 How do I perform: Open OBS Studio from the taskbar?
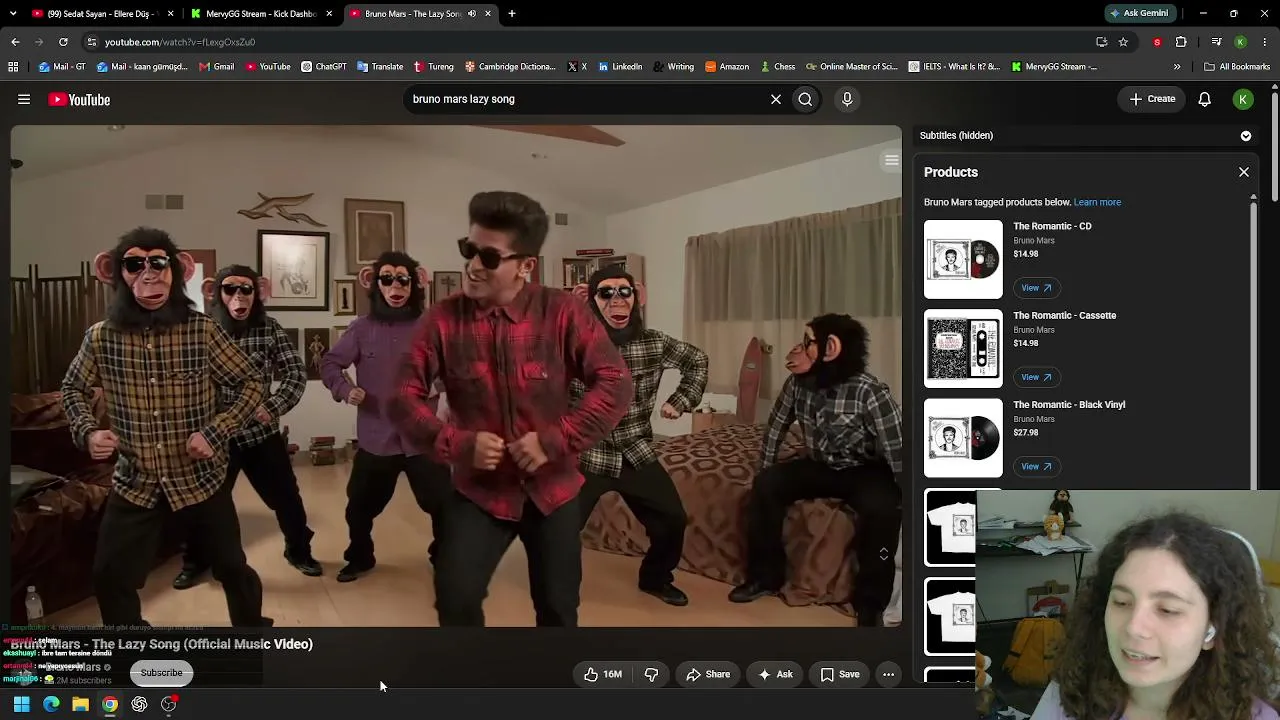[x=169, y=704]
